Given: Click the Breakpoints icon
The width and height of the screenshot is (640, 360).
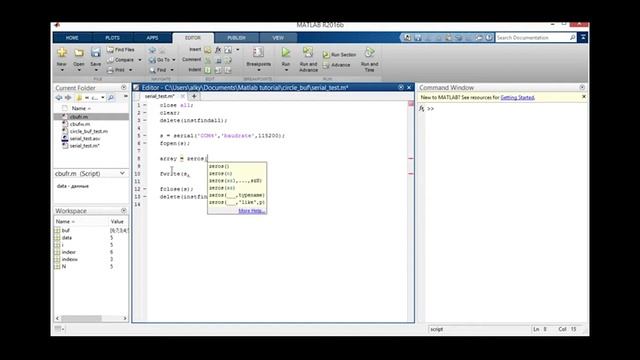Looking at the screenshot, I should pos(258,53).
